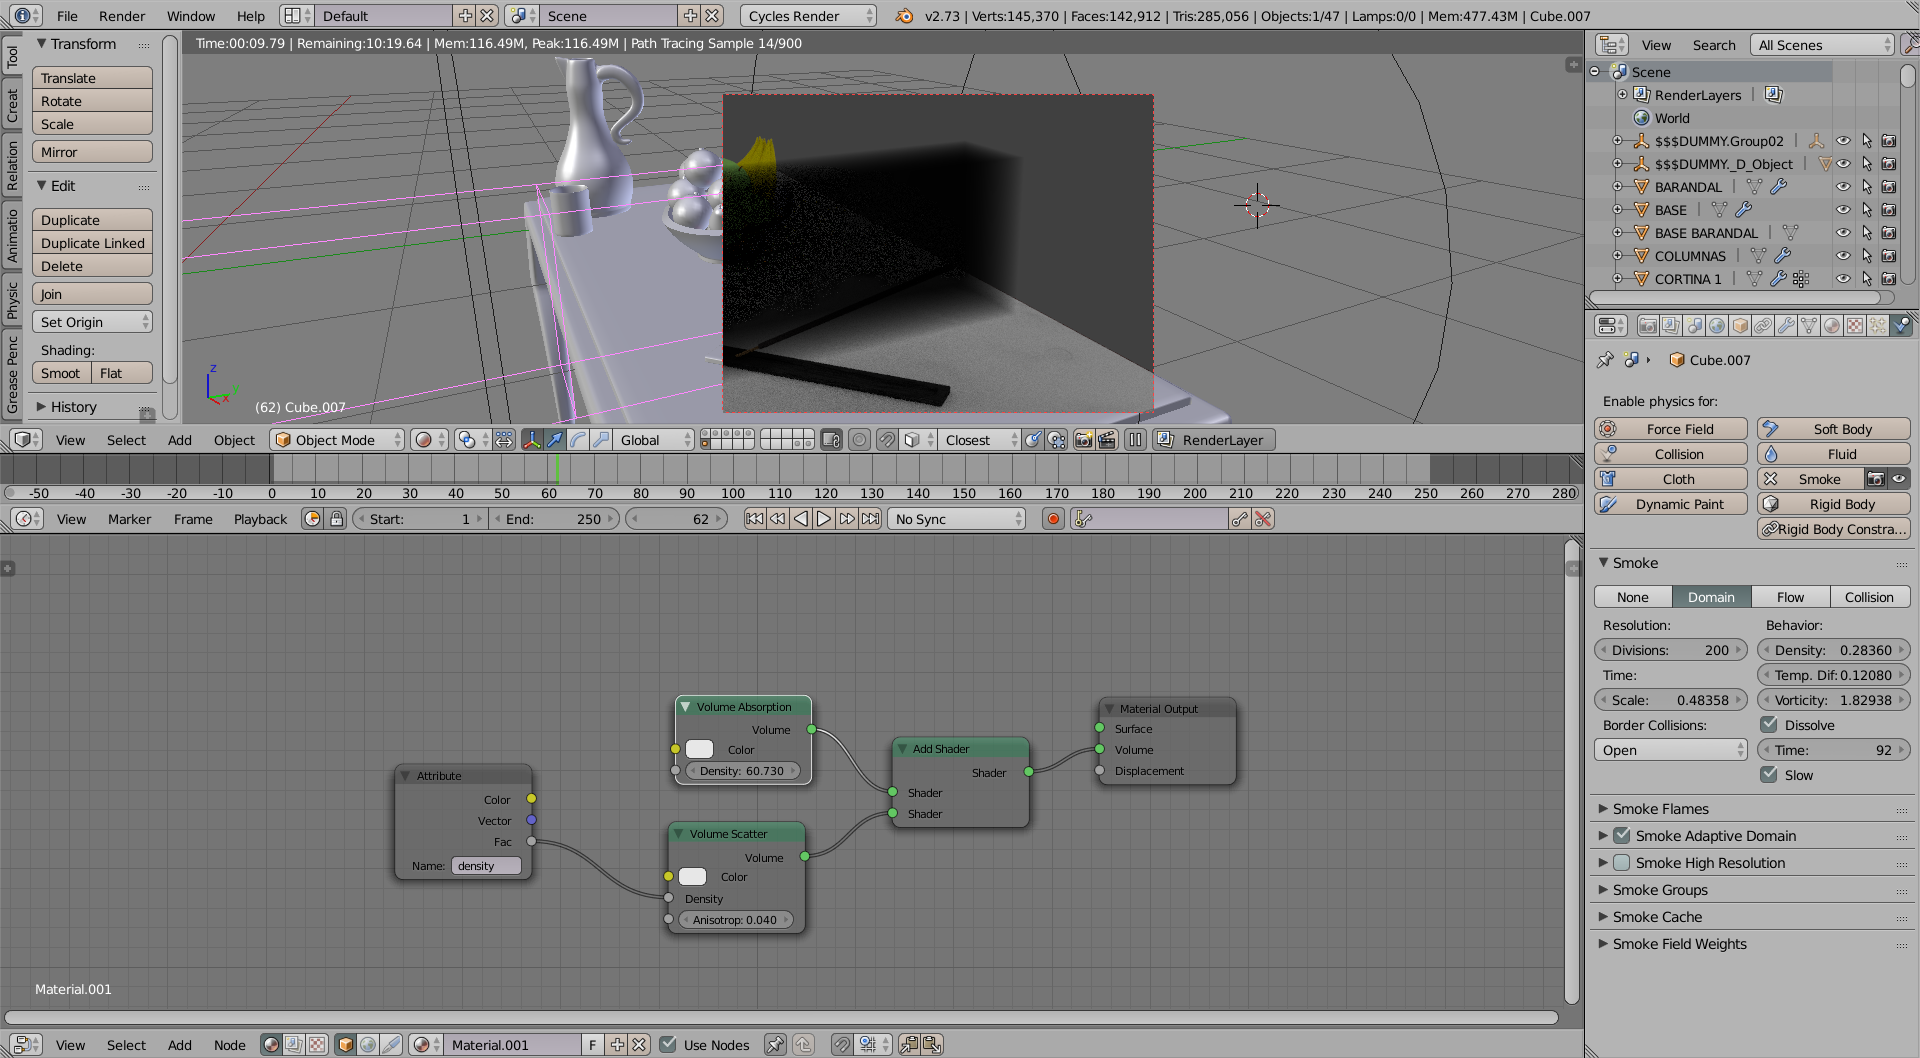The image size is (1920, 1058).
Task: Open the Cycles Render engine dropdown
Action: (809, 16)
